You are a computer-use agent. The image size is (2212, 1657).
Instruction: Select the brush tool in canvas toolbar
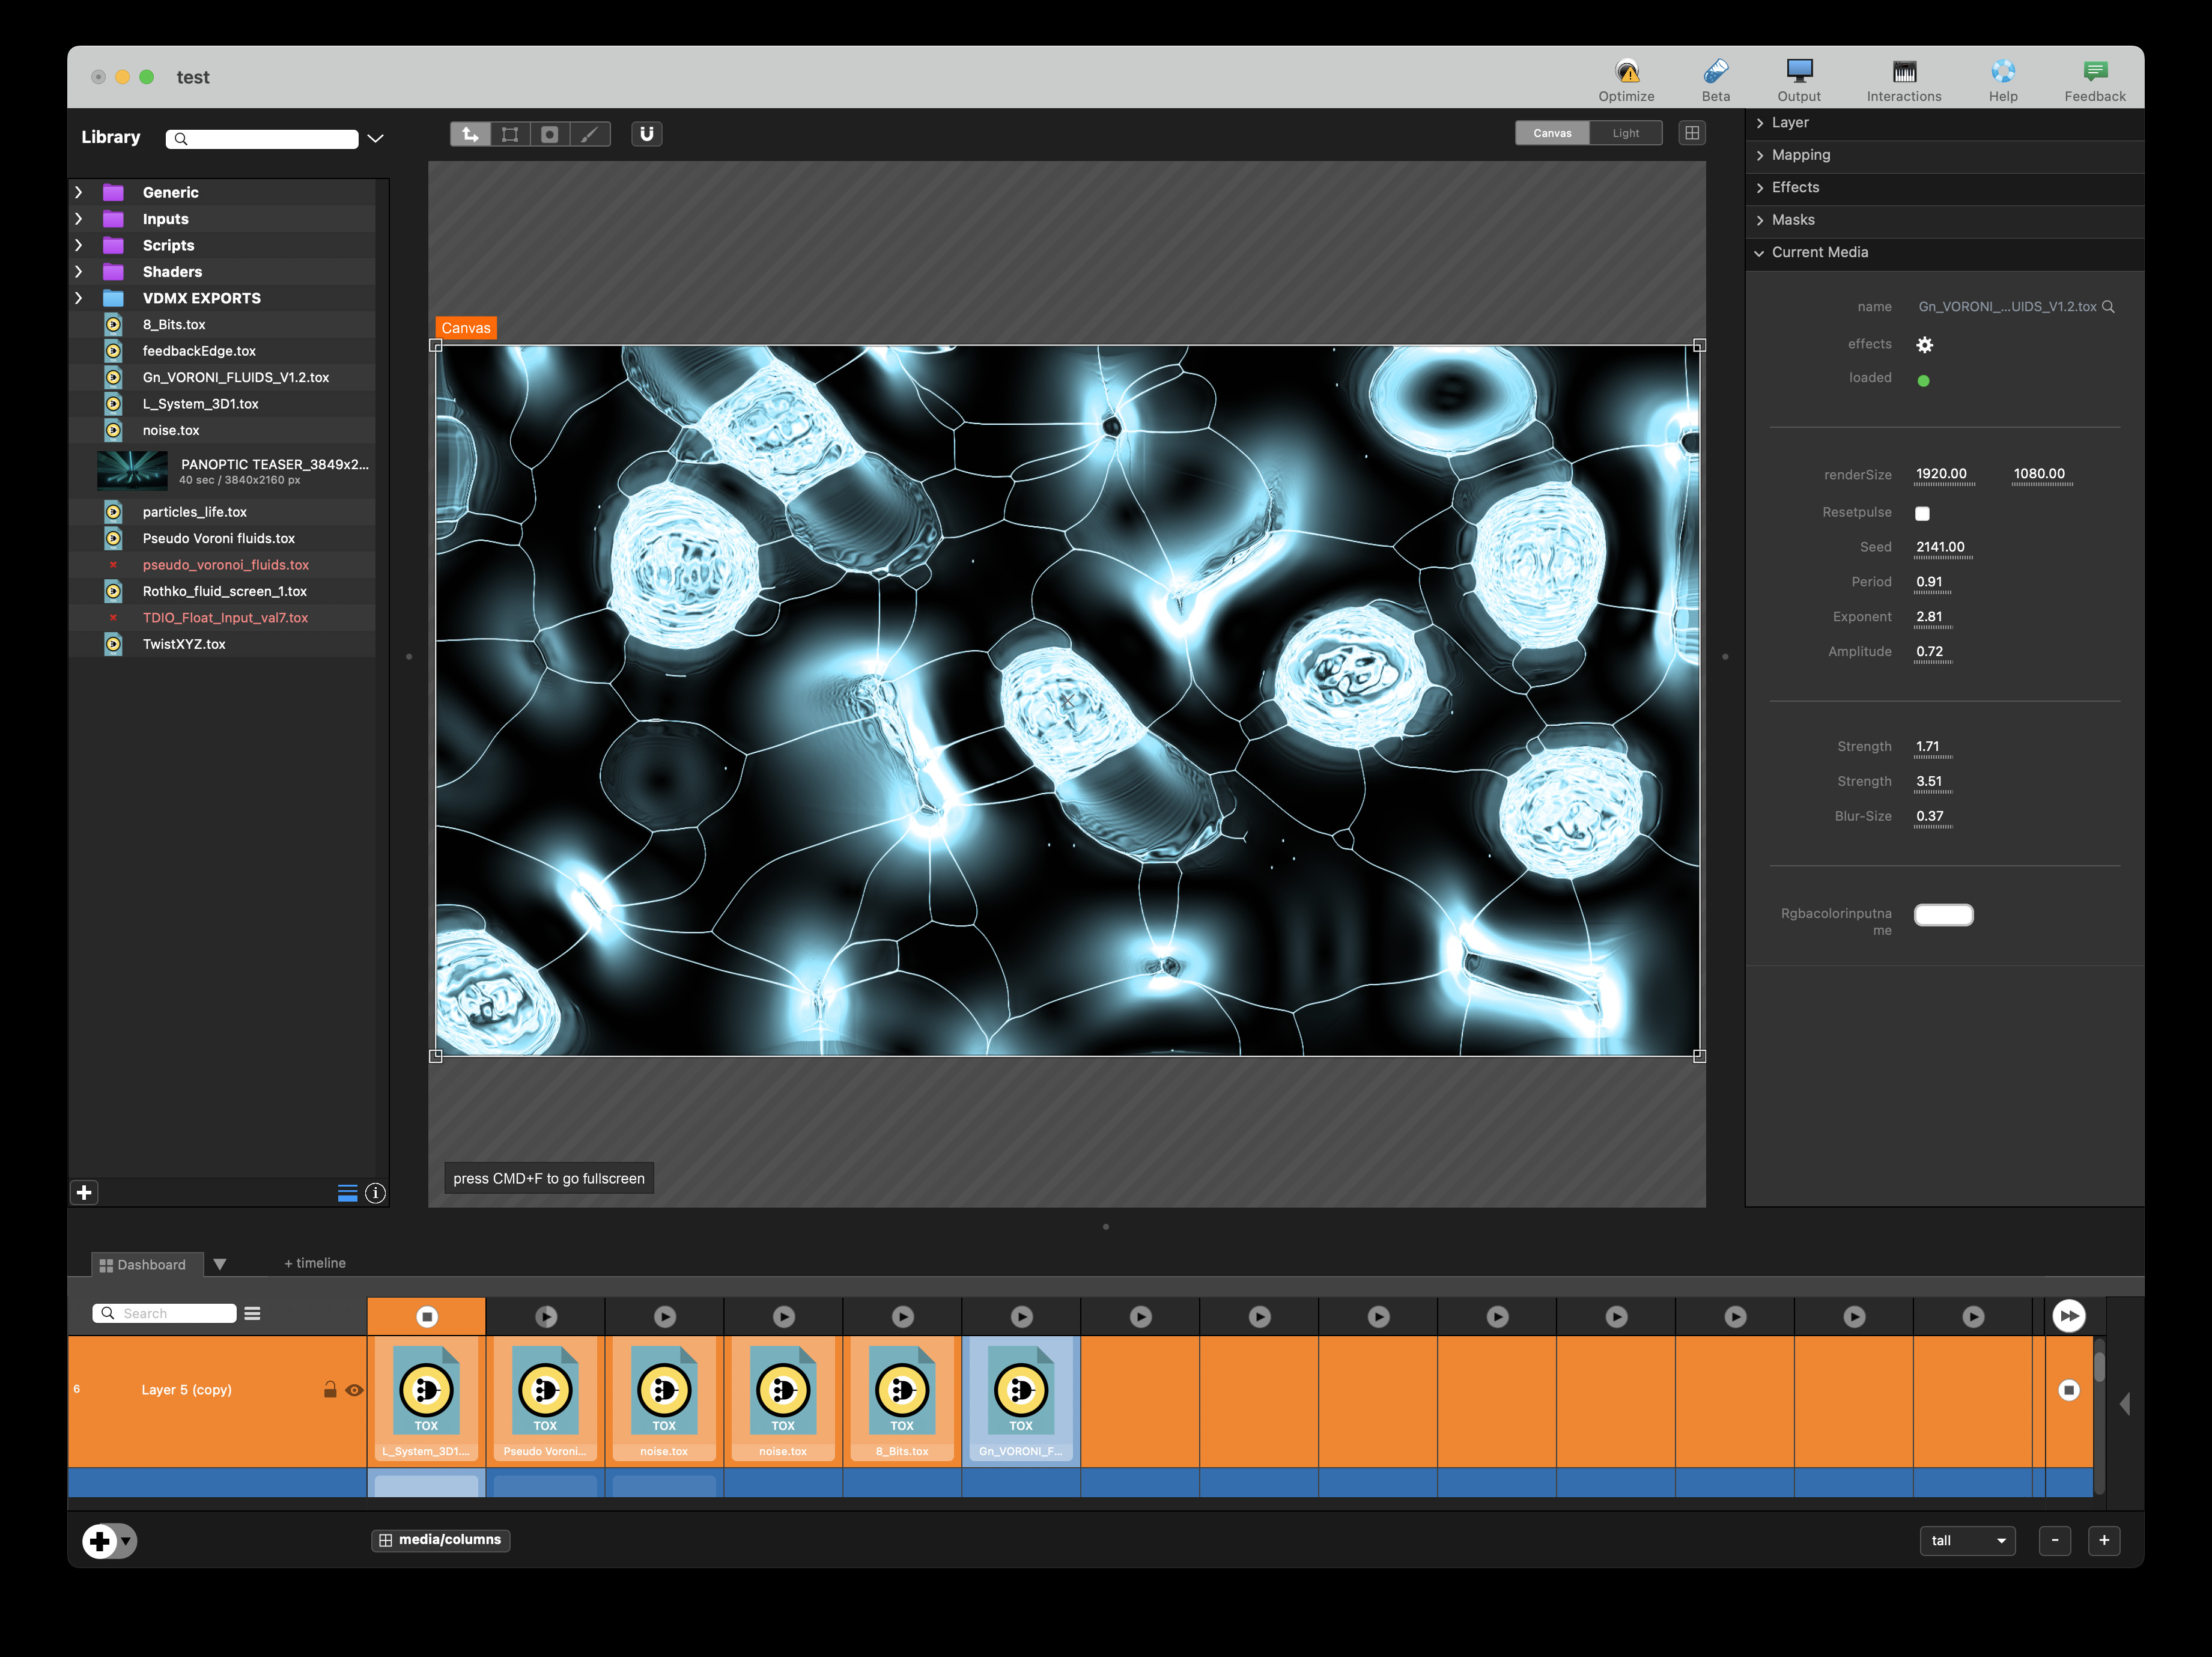pos(590,134)
